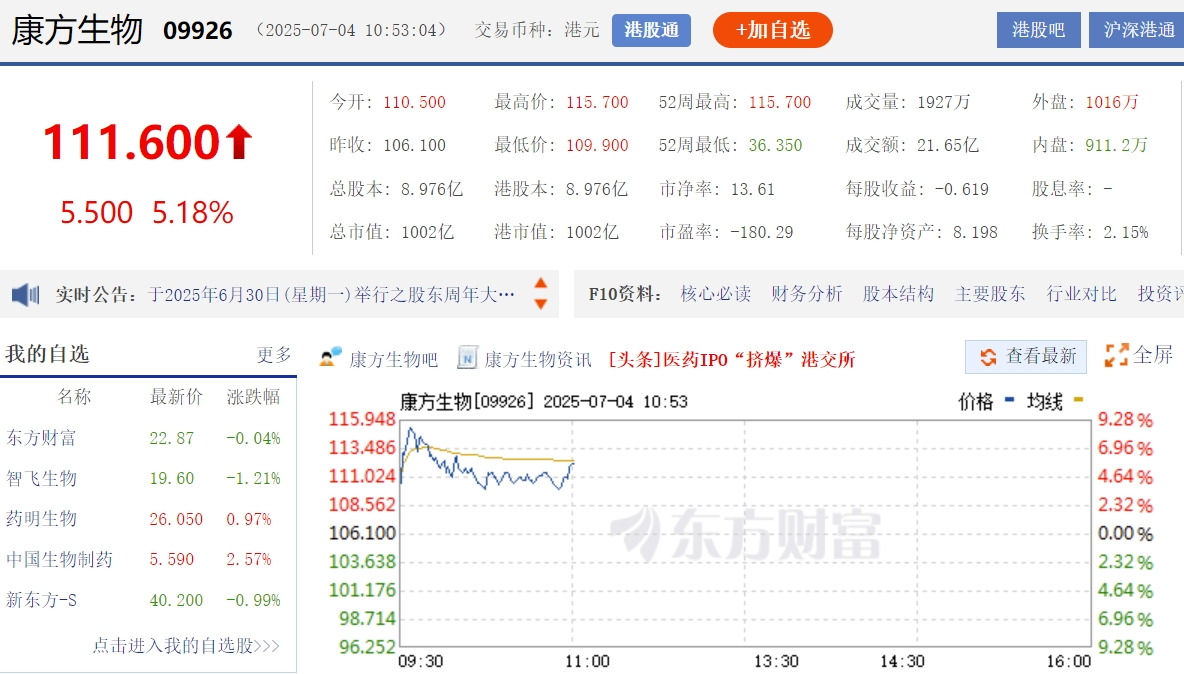Click the 总市值 value 1002亿

click(427, 232)
